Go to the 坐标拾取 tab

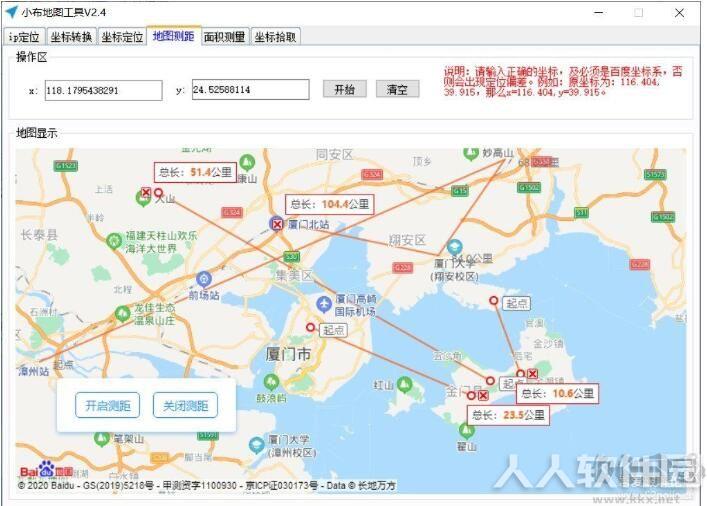click(275, 37)
